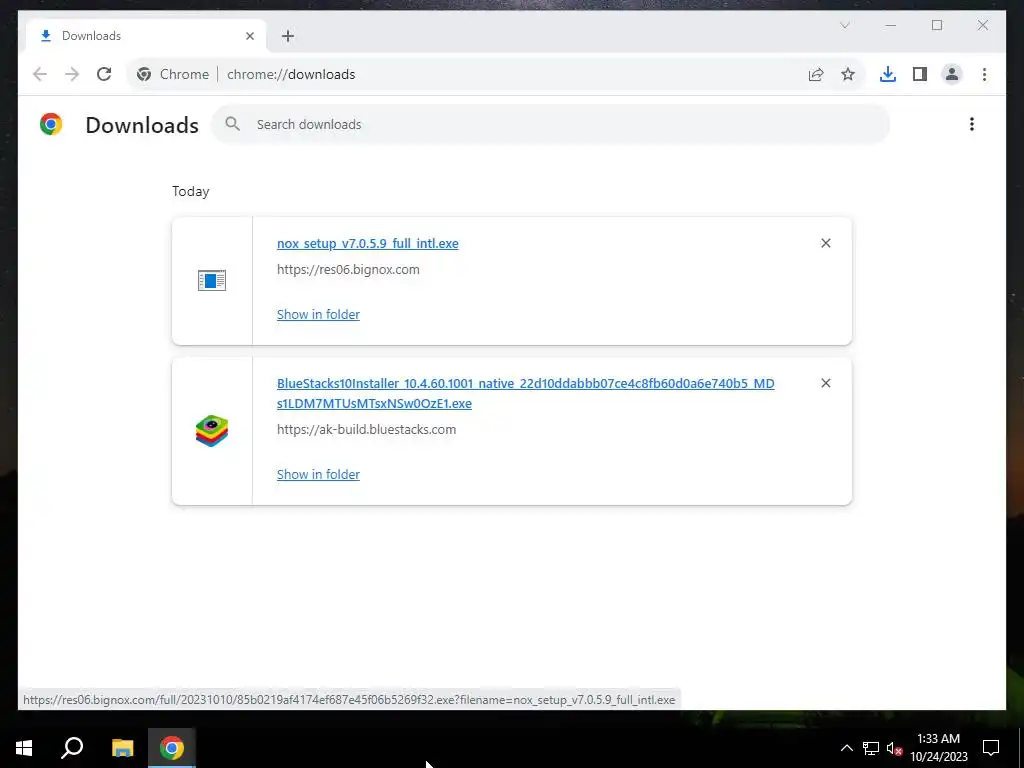Click the nox setup file icon
The image size is (1024, 768).
point(212,280)
